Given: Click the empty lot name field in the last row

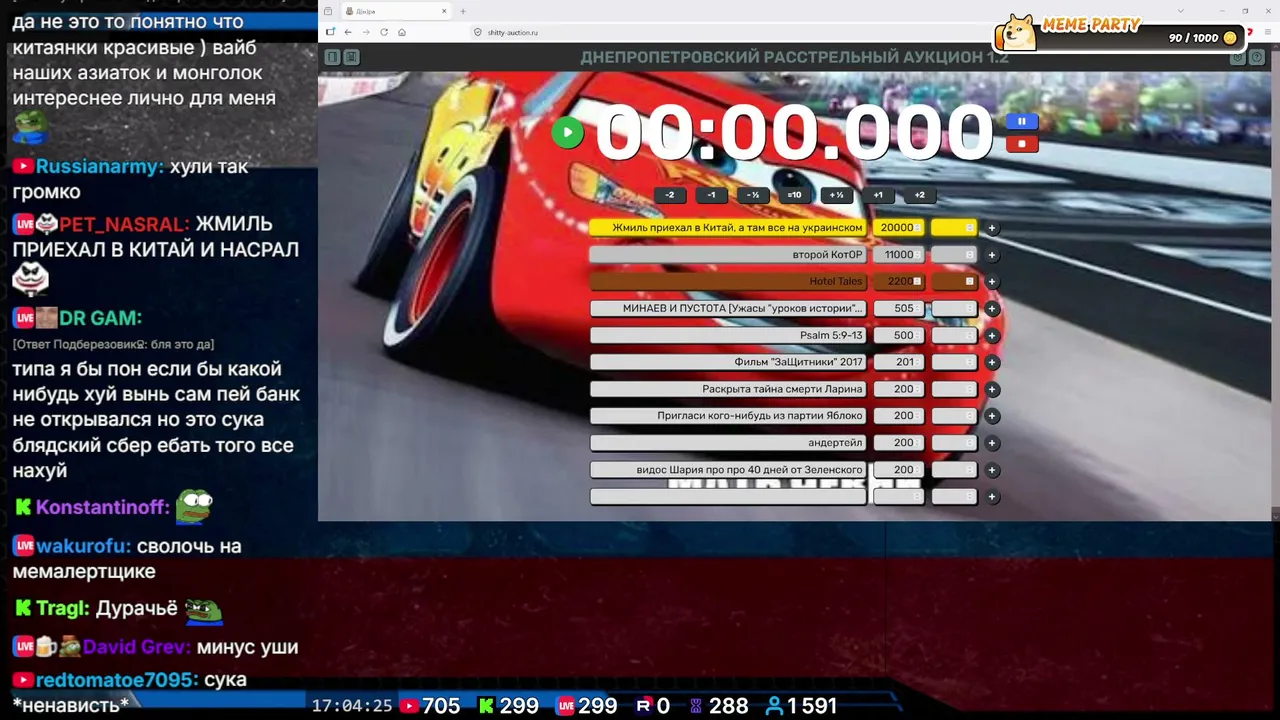Looking at the screenshot, I should 728,497.
